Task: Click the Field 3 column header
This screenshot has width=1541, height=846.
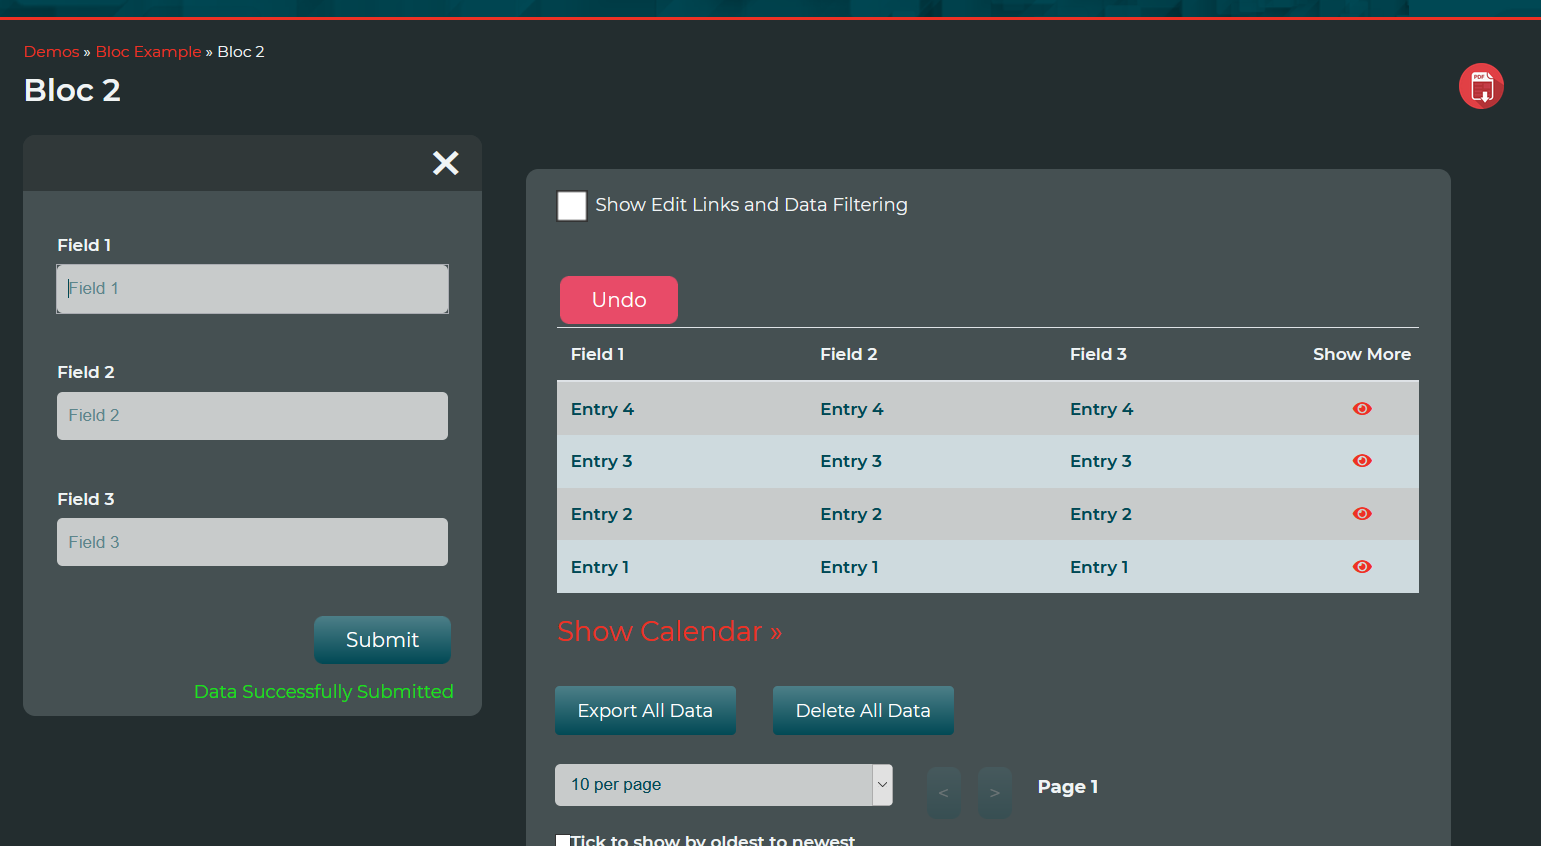Action: (1098, 354)
